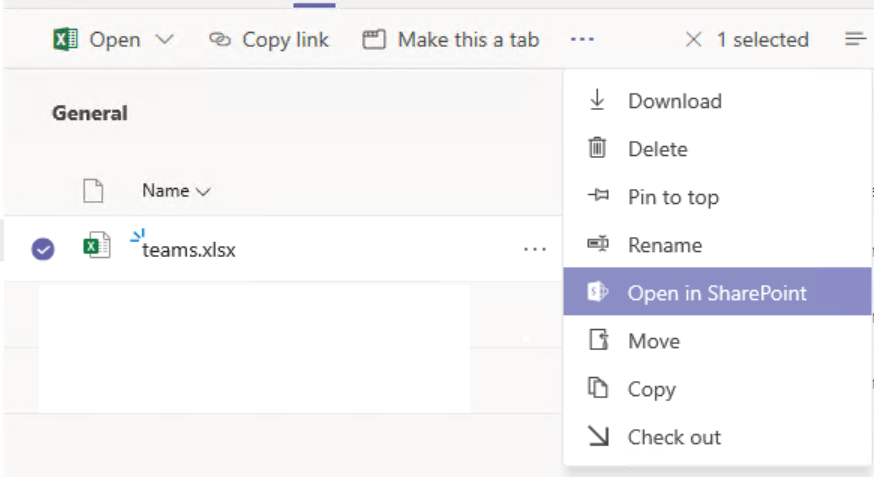This screenshot has width=874, height=477.
Task: Expand the Open dropdown chevron
Action: point(164,40)
